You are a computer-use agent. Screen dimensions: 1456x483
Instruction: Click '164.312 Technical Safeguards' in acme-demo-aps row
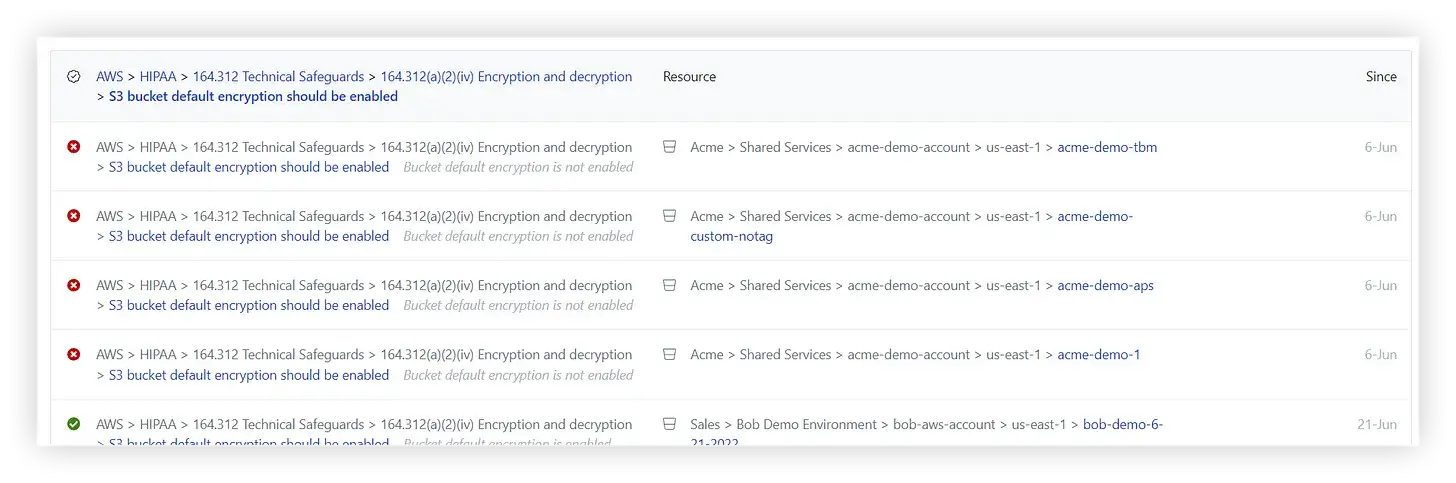click(x=278, y=285)
